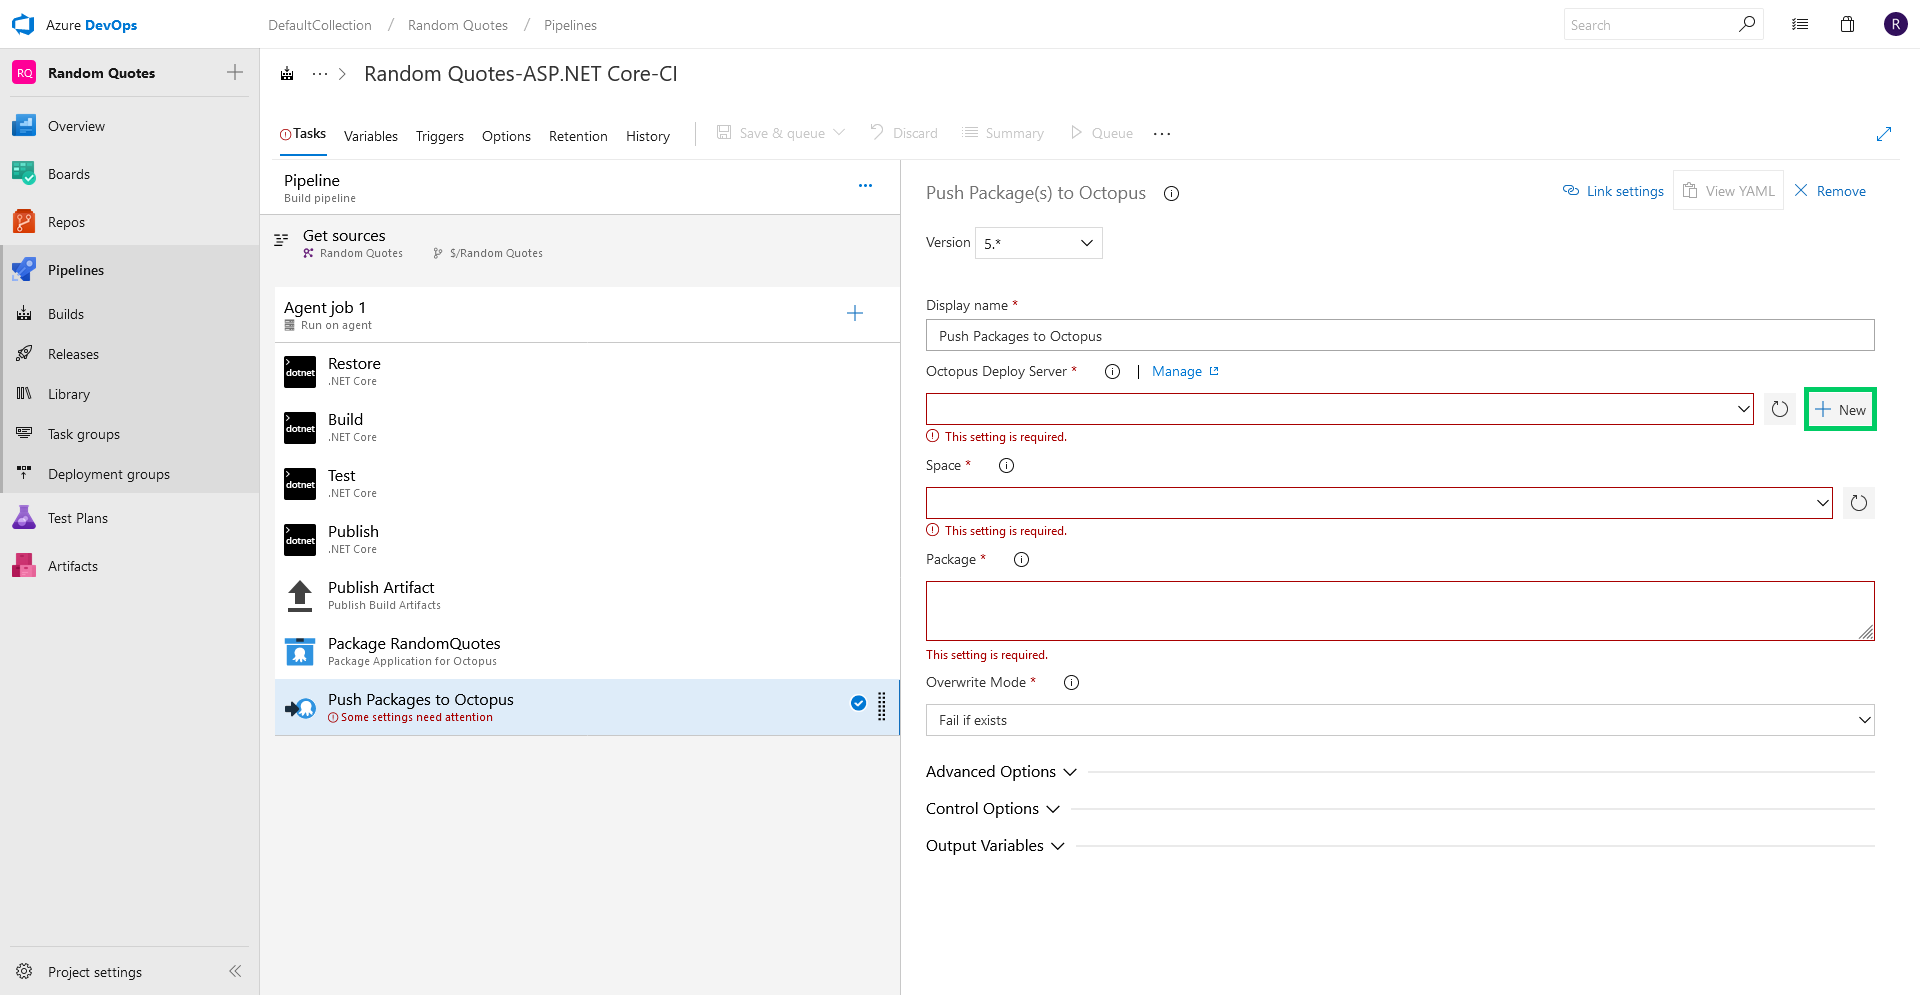Add new item with the plus next to Random Quotes
The width and height of the screenshot is (1920, 995).
(235, 72)
